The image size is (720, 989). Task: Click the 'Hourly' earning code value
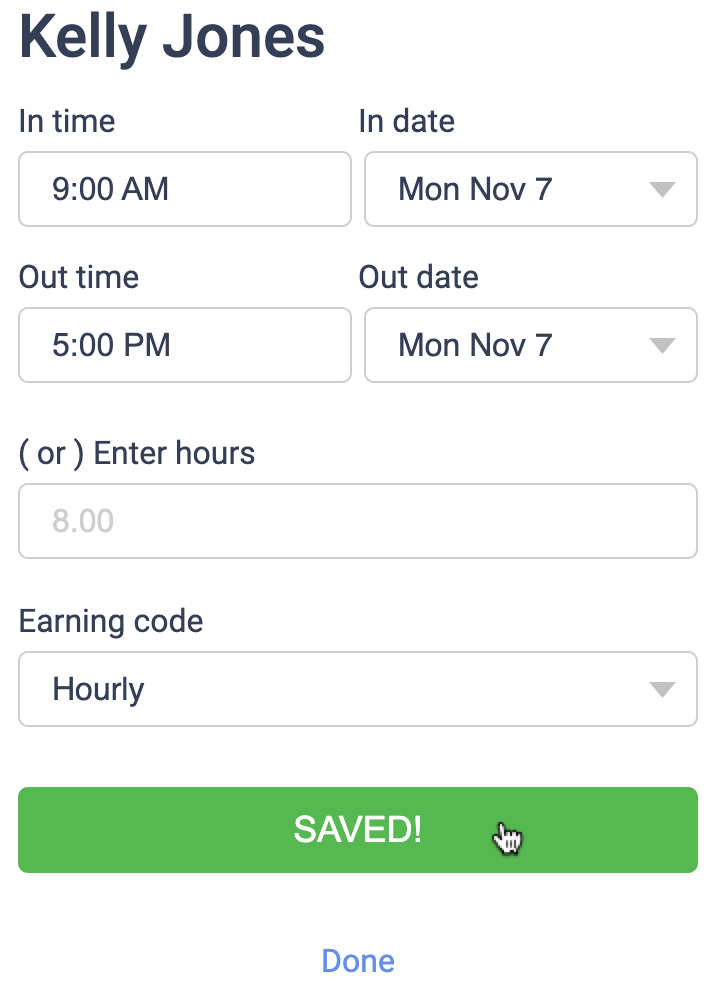[98, 689]
